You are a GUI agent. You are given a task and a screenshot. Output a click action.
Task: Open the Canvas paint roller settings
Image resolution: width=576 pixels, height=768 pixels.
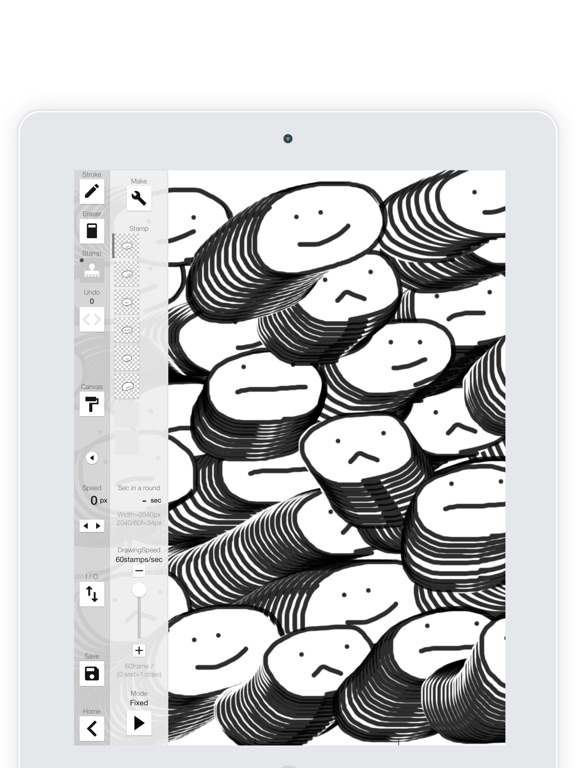[92, 404]
